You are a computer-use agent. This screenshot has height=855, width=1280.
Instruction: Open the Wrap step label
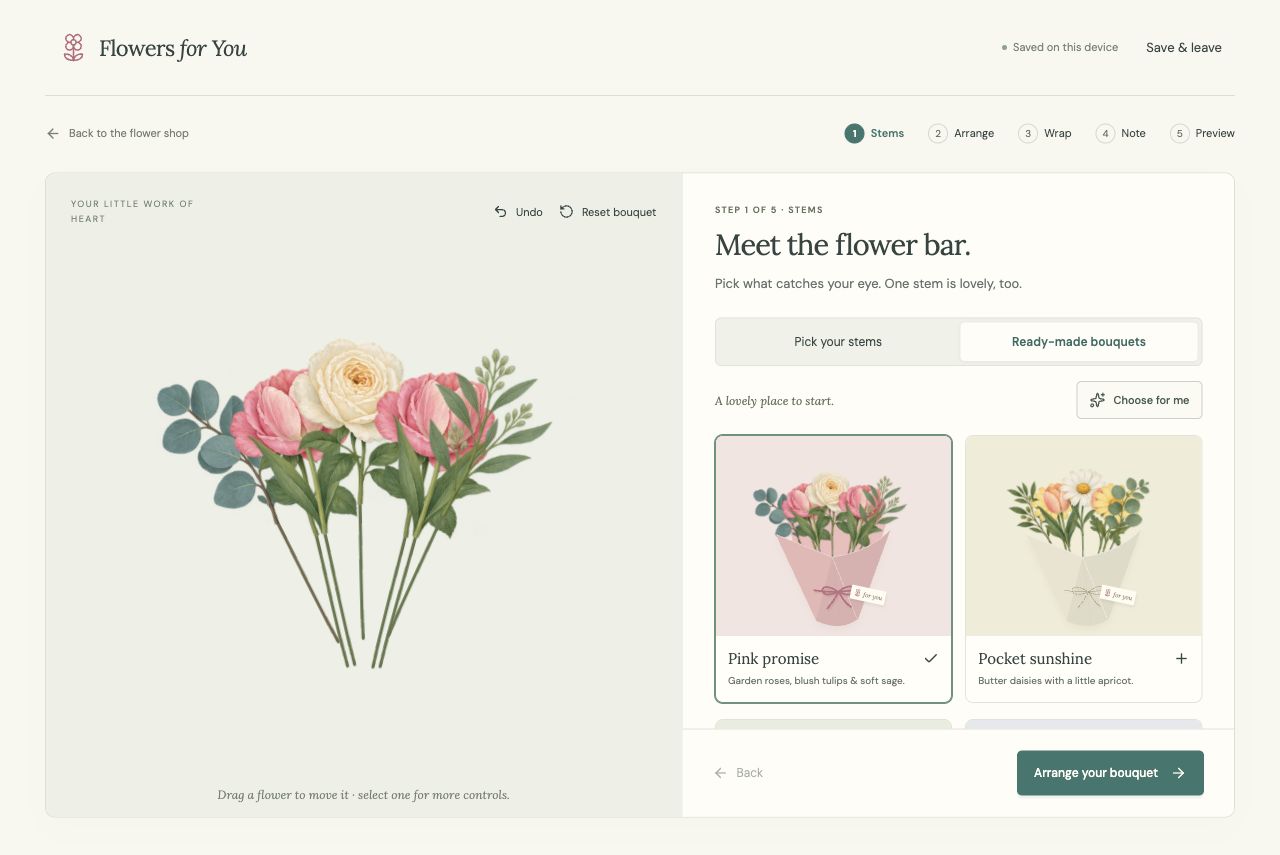pos(1058,133)
